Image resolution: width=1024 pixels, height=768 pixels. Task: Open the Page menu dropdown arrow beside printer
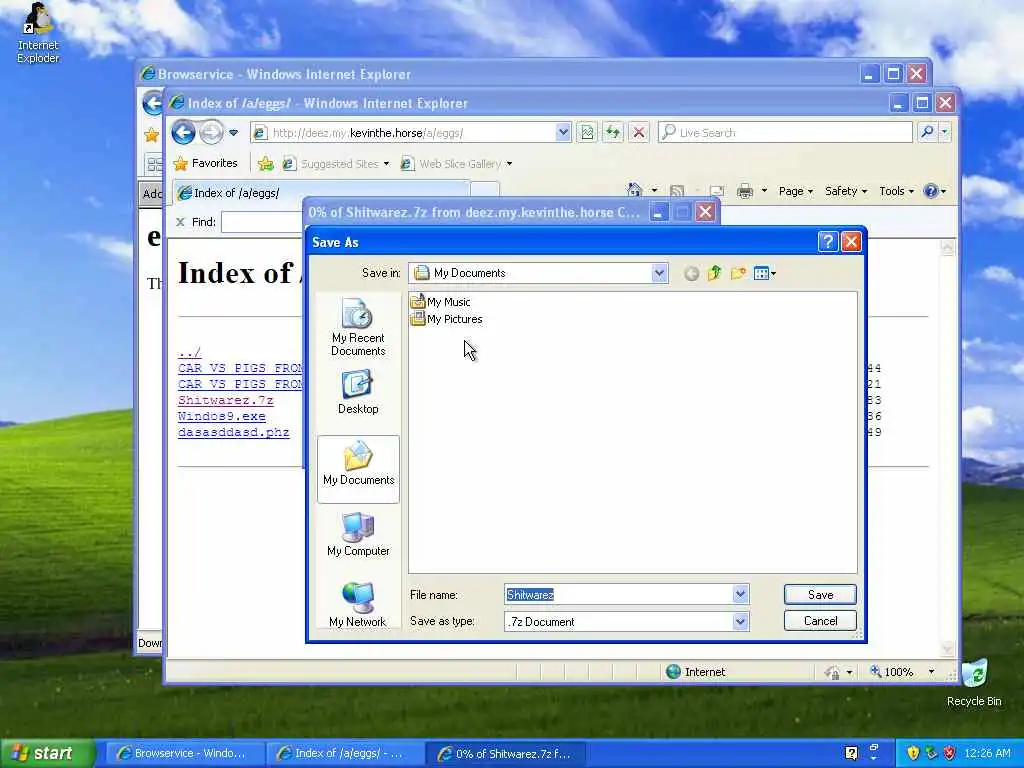click(764, 191)
